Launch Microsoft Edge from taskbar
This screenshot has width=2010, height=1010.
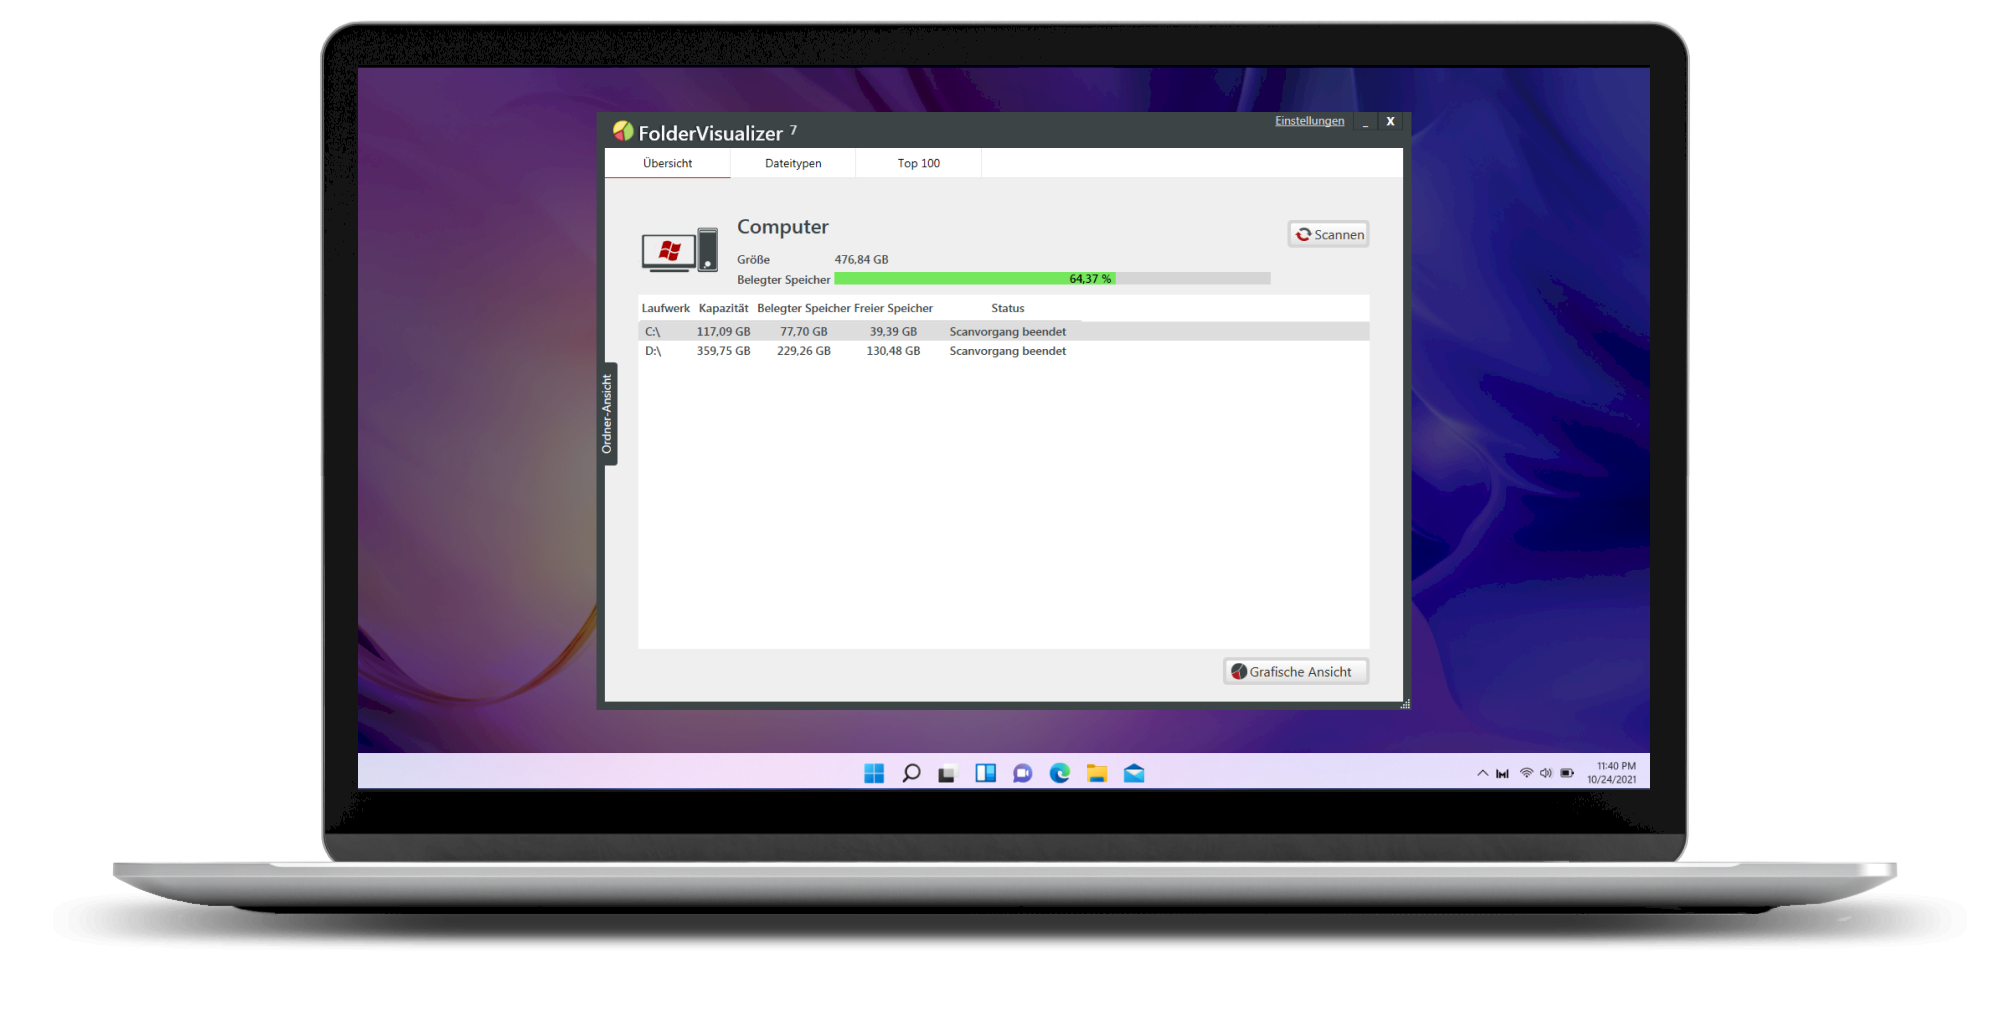tap(1059, 773)
